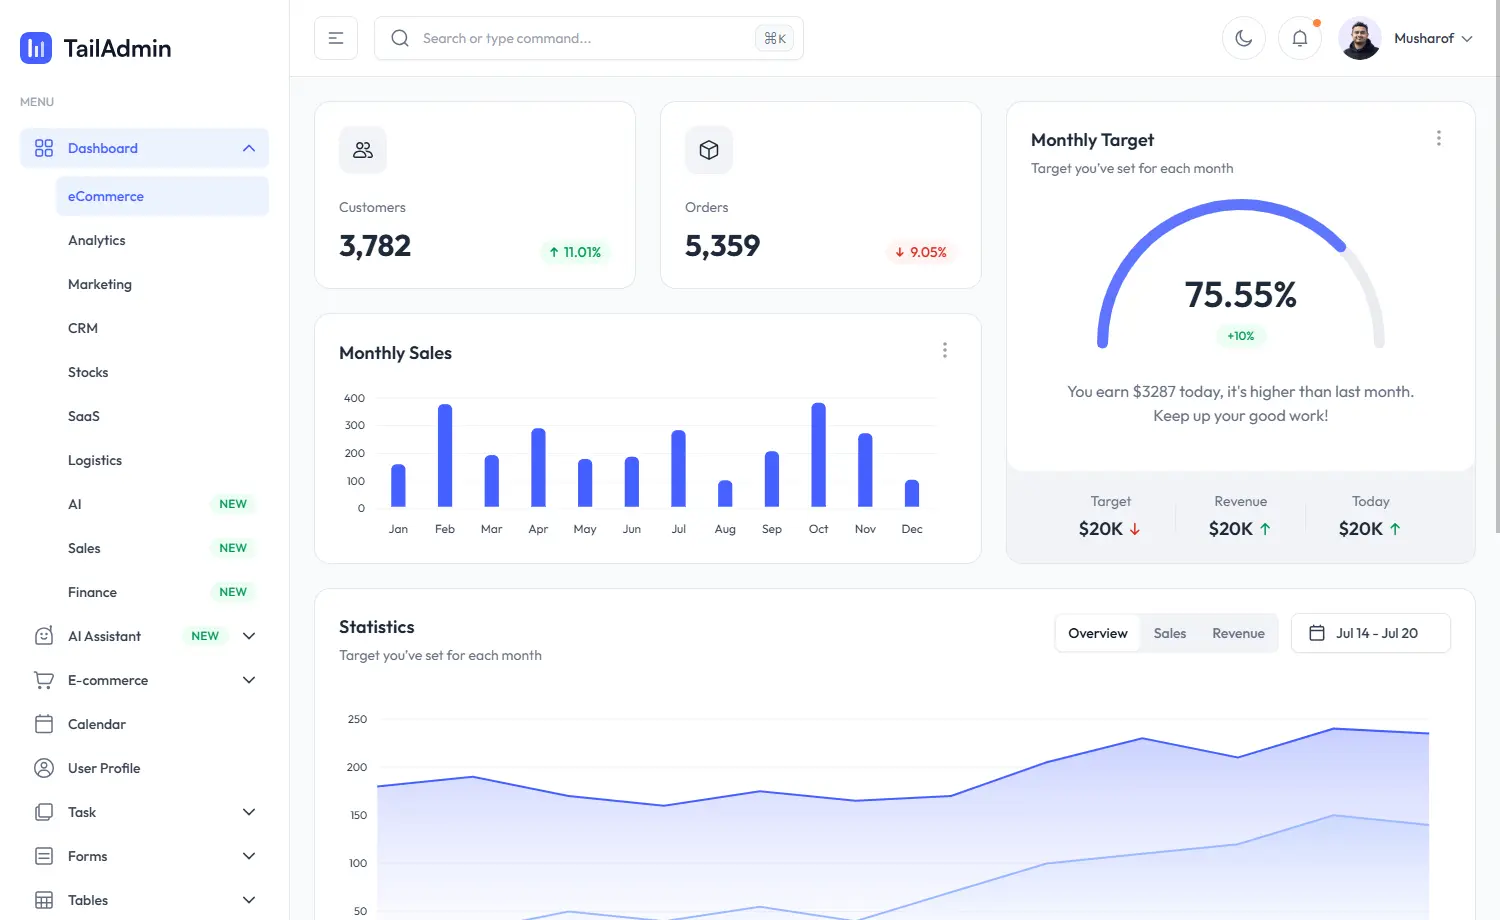This screenshot has width=1500, height=920.
Task: Click Musharof's profile avatar
Action: 1360,38
